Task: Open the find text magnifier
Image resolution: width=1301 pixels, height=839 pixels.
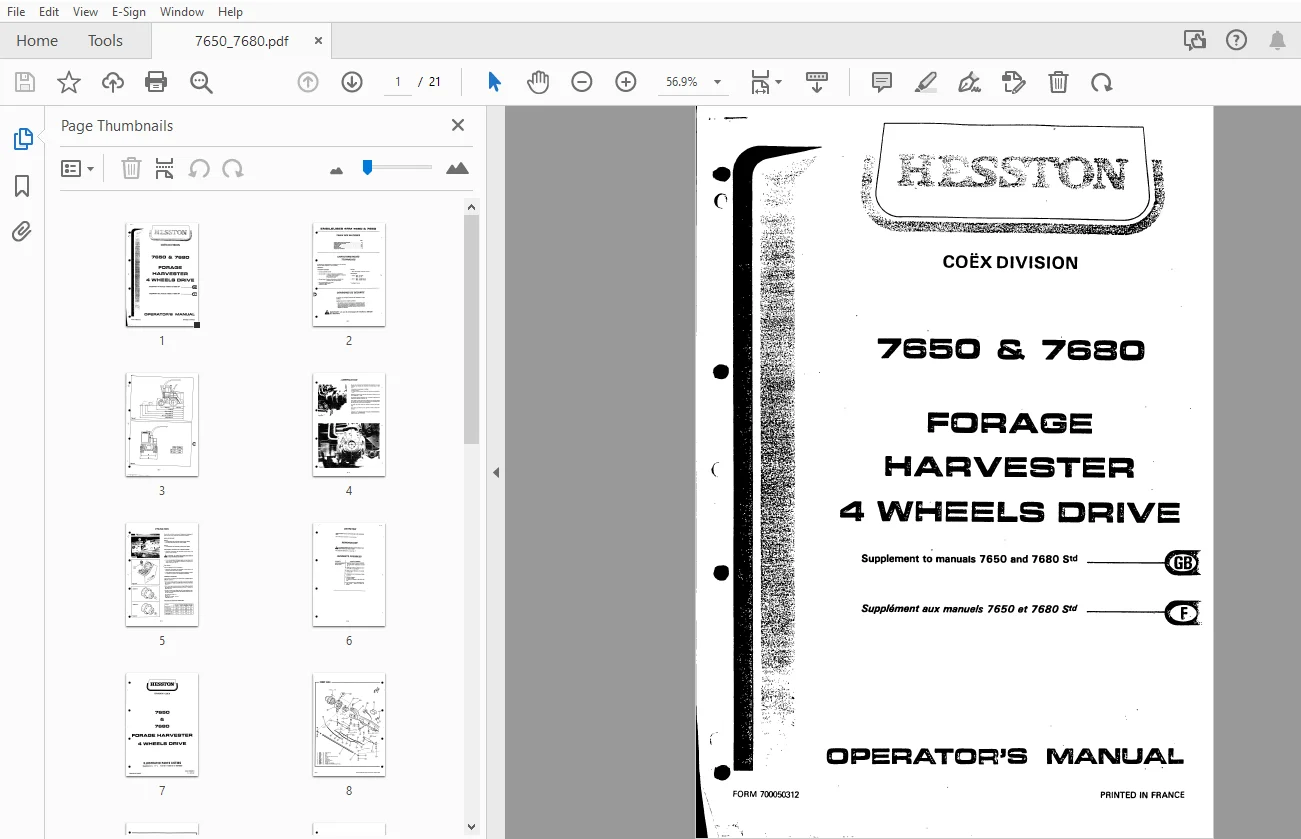Action: click(x=201, y=82)
